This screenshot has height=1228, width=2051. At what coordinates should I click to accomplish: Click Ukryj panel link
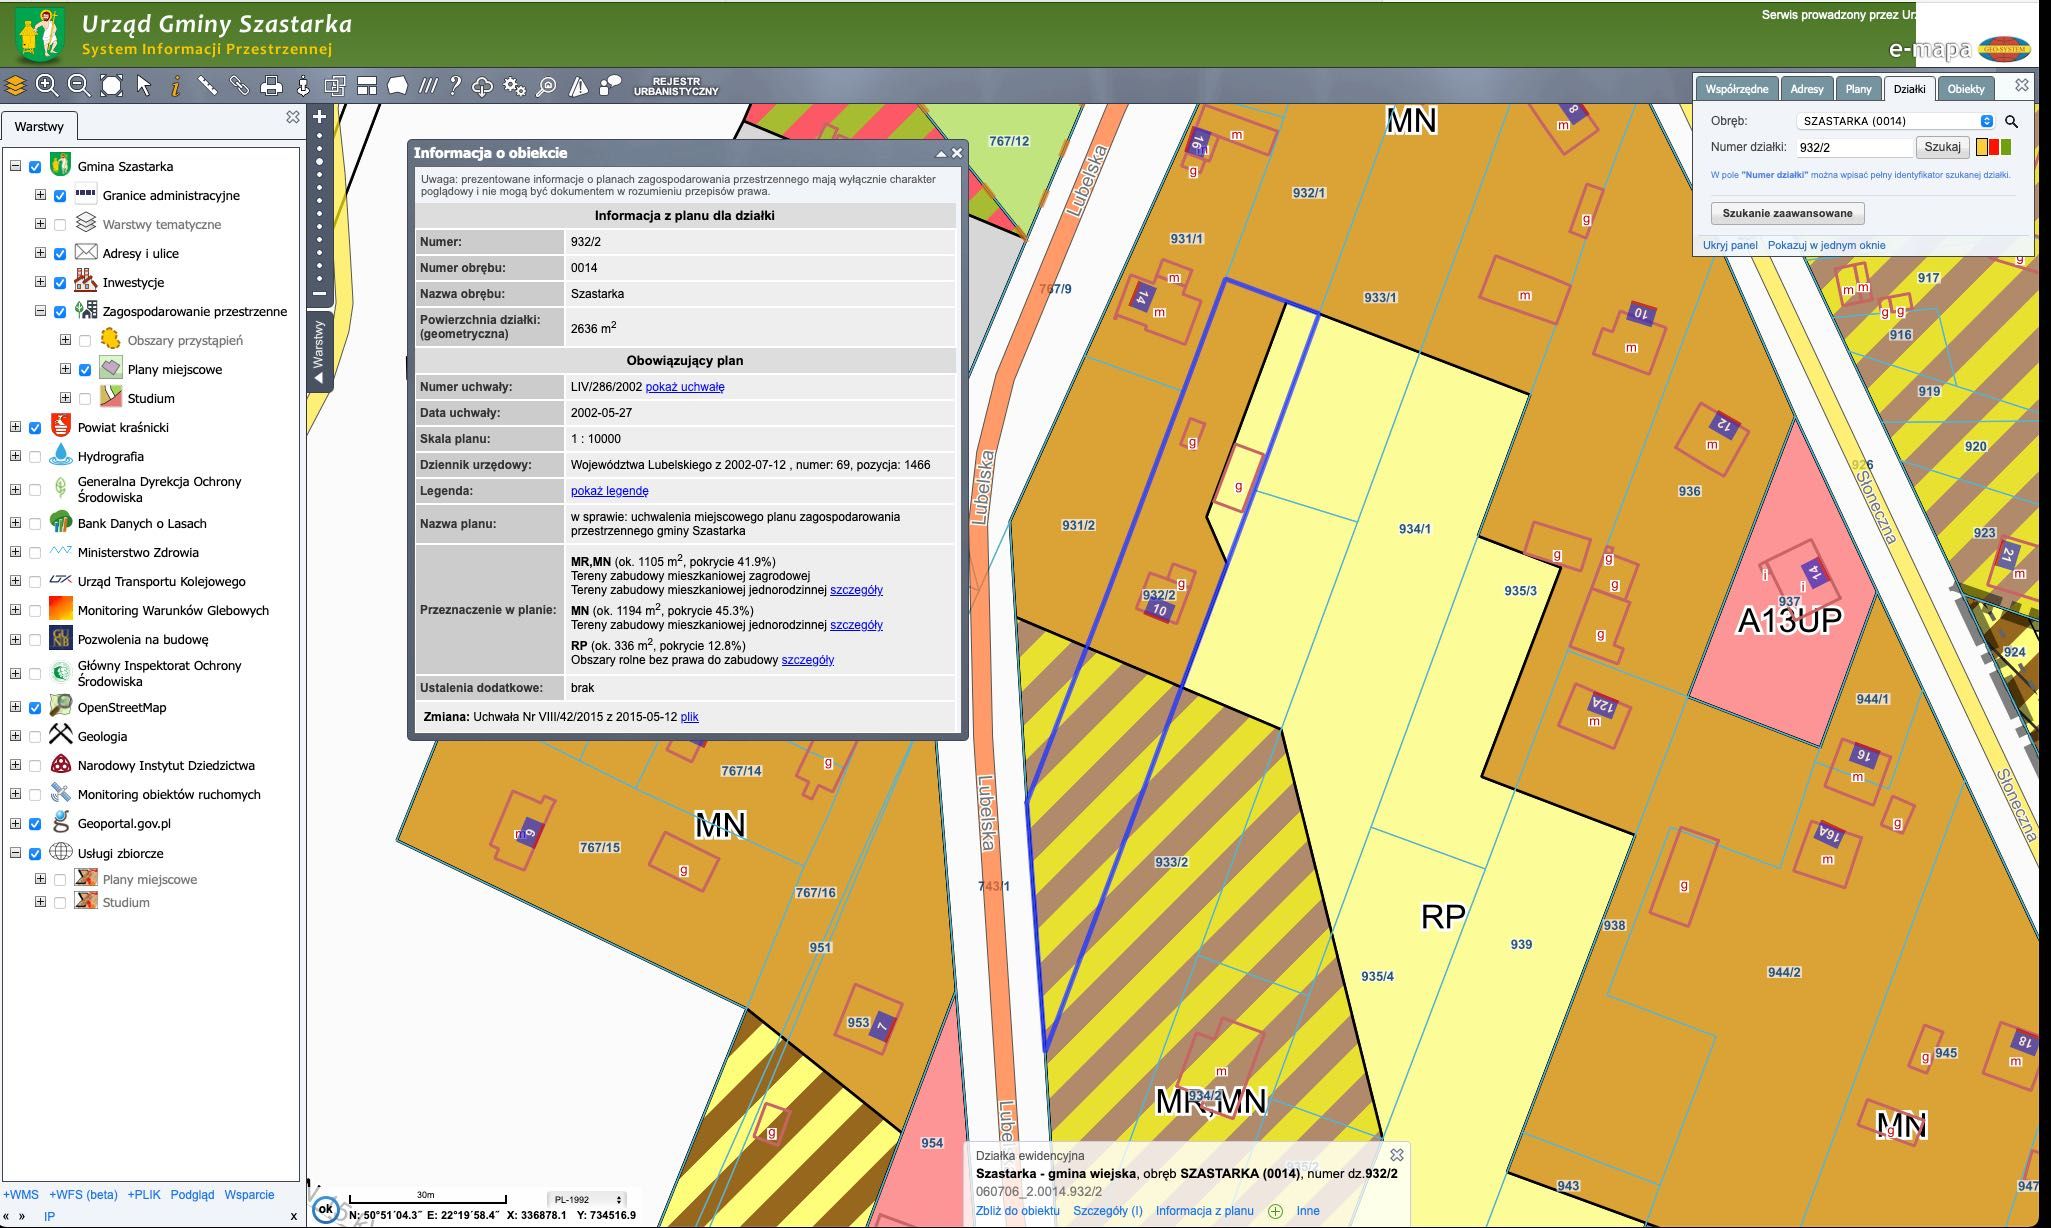(x=1730, y=245)
